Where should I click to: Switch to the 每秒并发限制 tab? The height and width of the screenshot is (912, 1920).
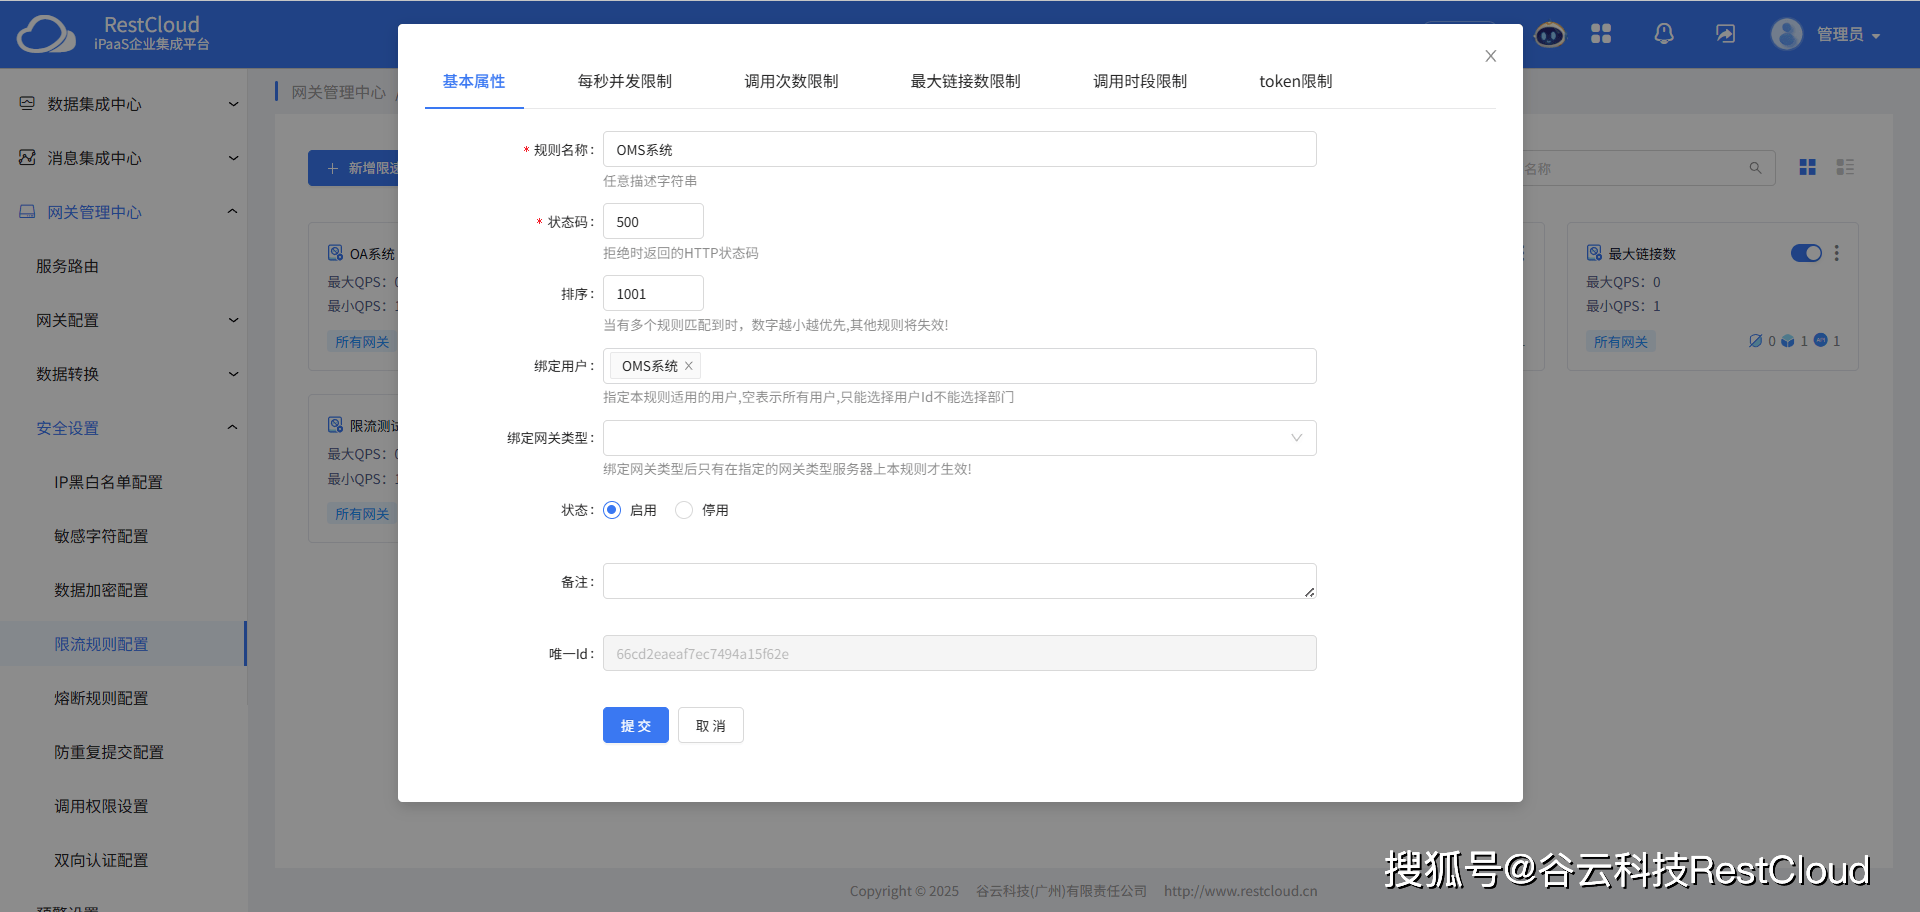tap(623, 81)
